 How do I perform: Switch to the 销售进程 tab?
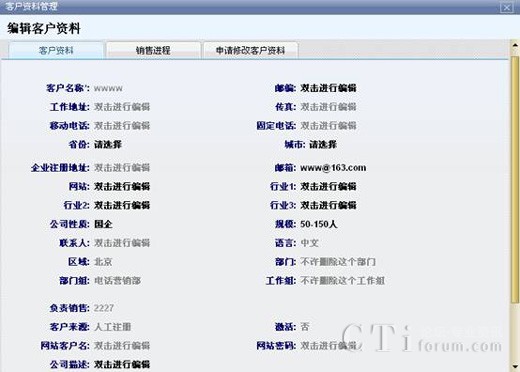153,50
